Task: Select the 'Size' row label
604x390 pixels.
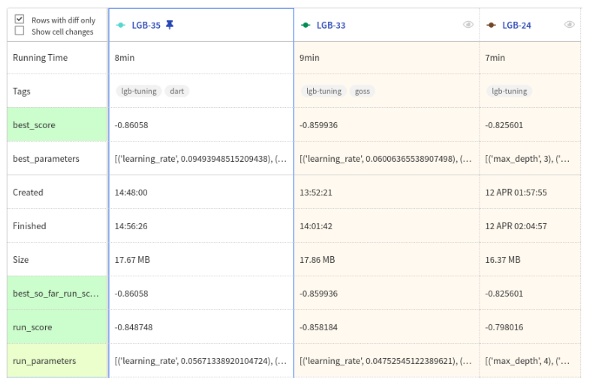Action: coord(21,260)
